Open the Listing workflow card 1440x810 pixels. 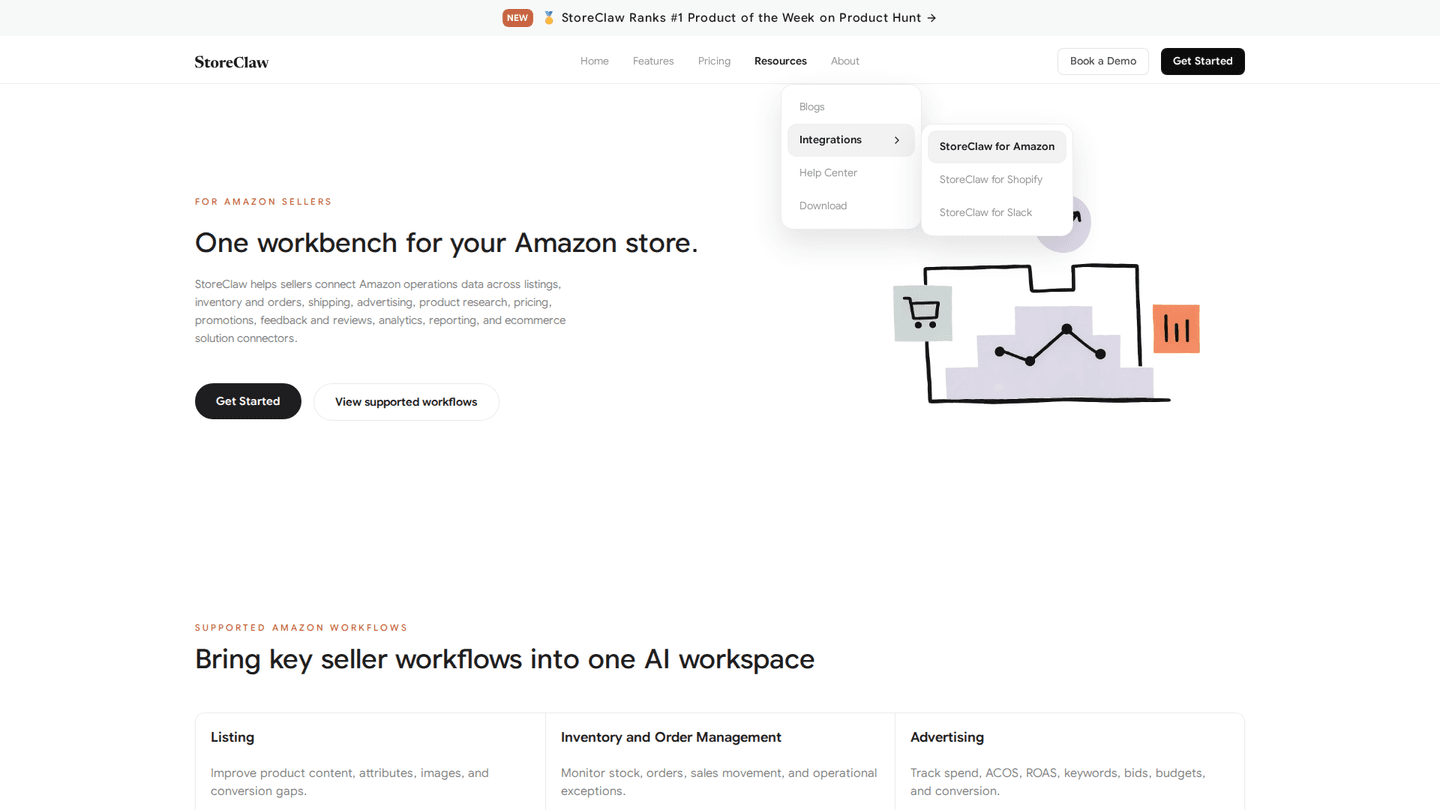(370, 761)
